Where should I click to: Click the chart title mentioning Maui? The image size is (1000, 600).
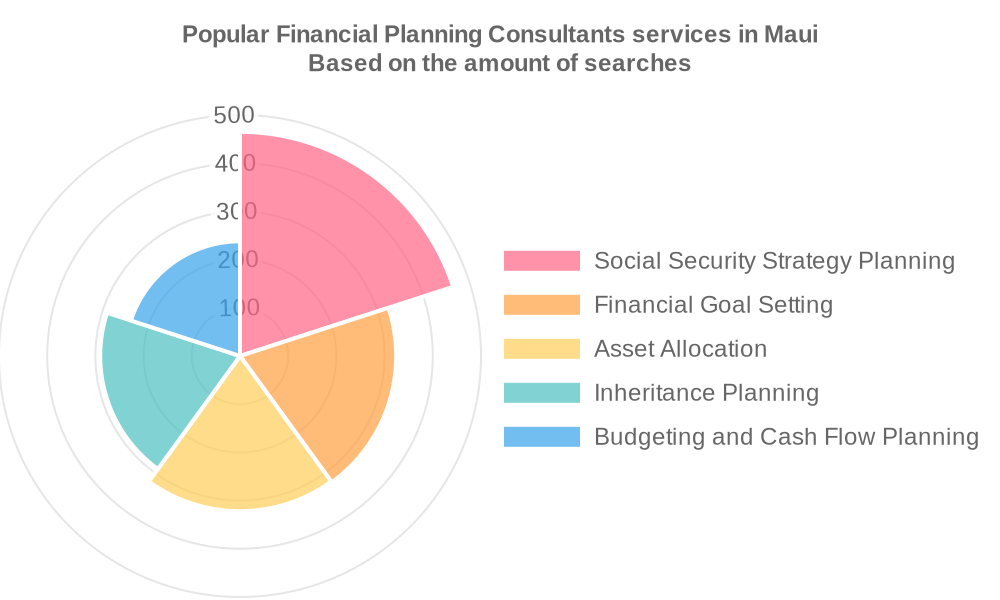(500, 35)
